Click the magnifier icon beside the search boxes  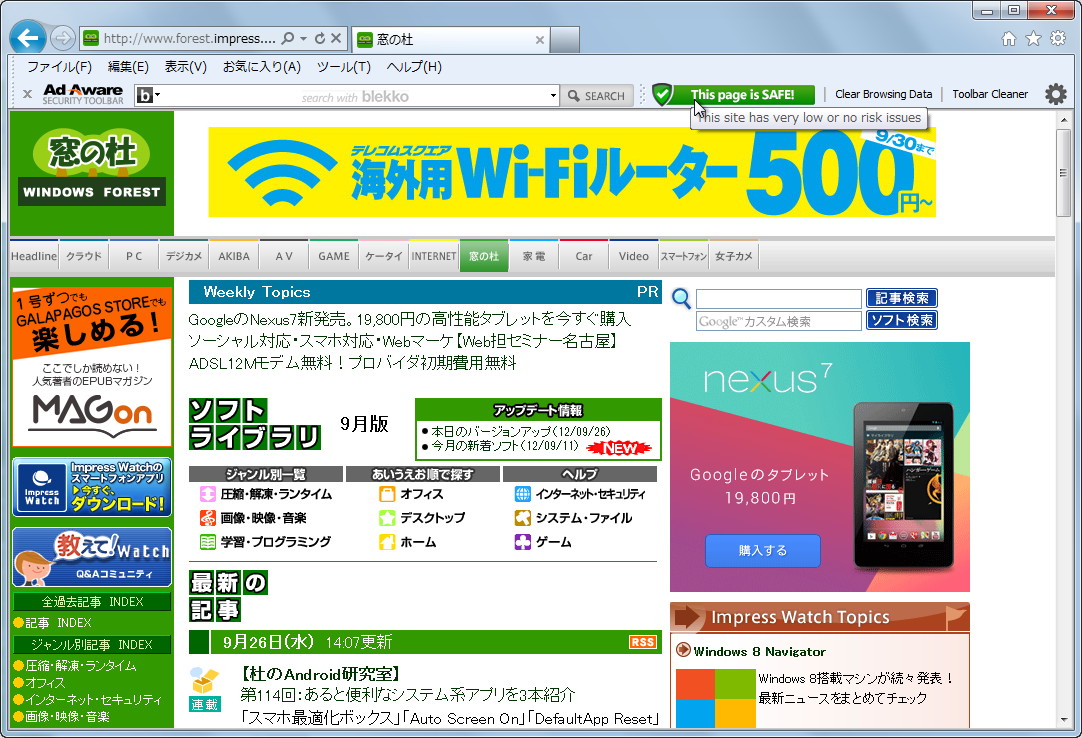[681, 298]
